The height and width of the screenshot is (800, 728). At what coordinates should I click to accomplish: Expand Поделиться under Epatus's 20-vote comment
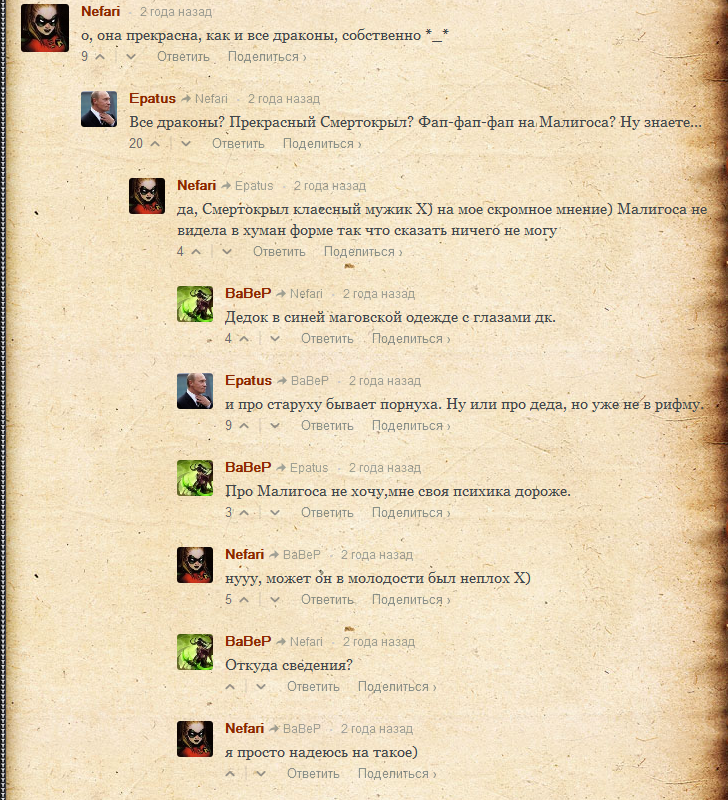(x=322, y=144)
